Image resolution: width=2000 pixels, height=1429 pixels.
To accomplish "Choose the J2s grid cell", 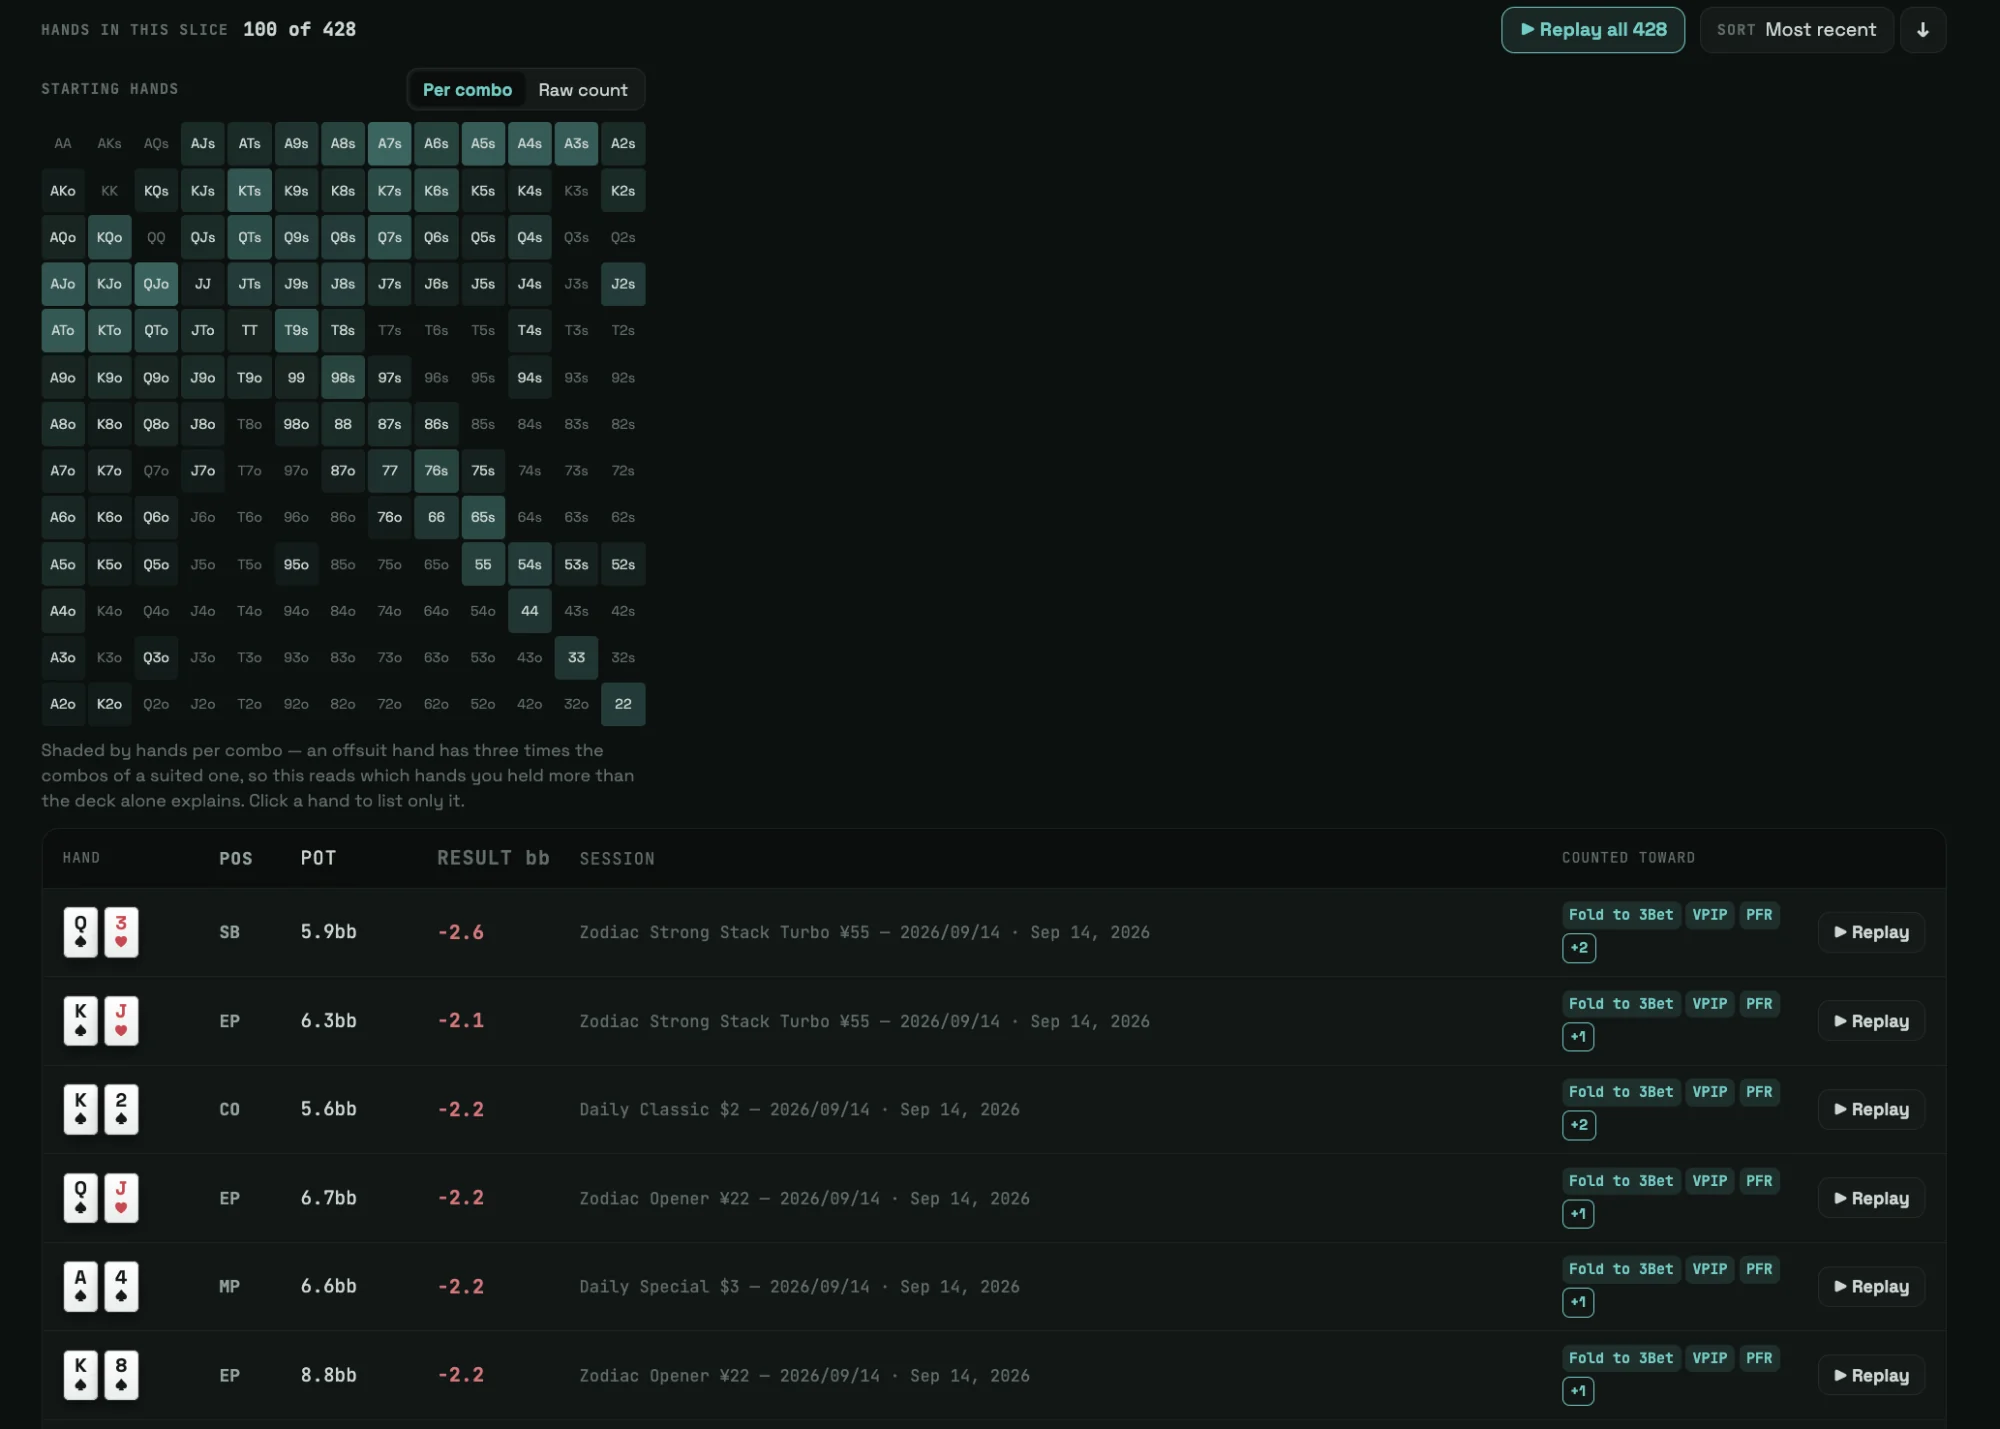I will pos(623,284).
